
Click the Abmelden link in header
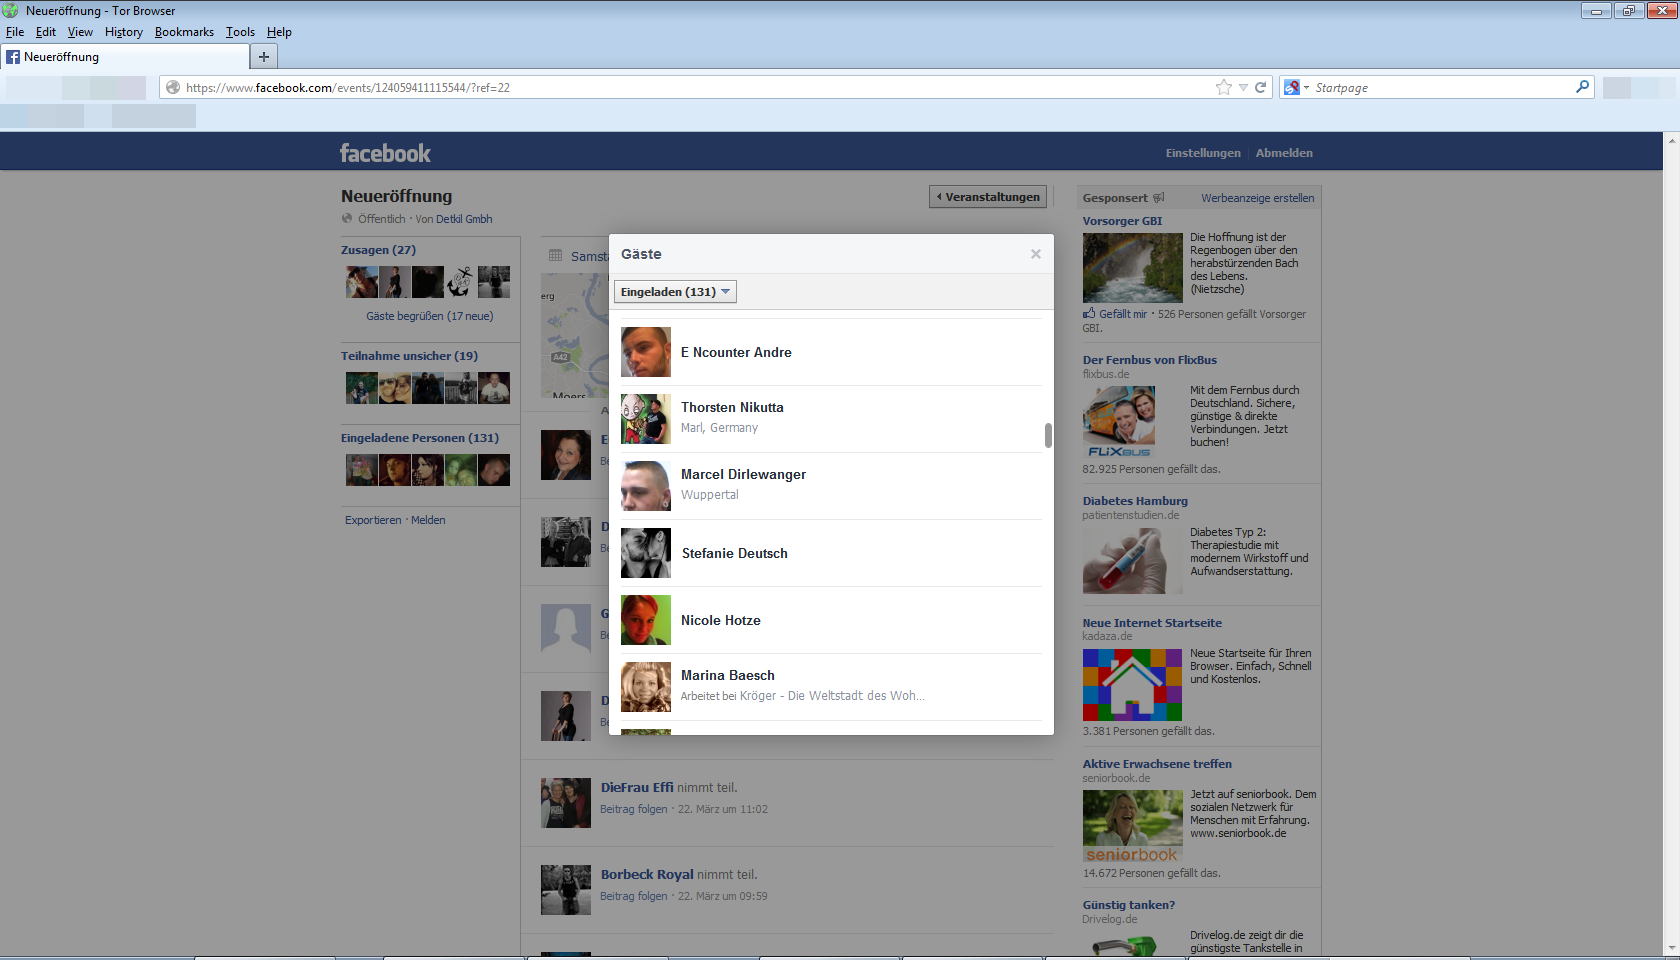pyautogui.click(x=1283, y=153)
